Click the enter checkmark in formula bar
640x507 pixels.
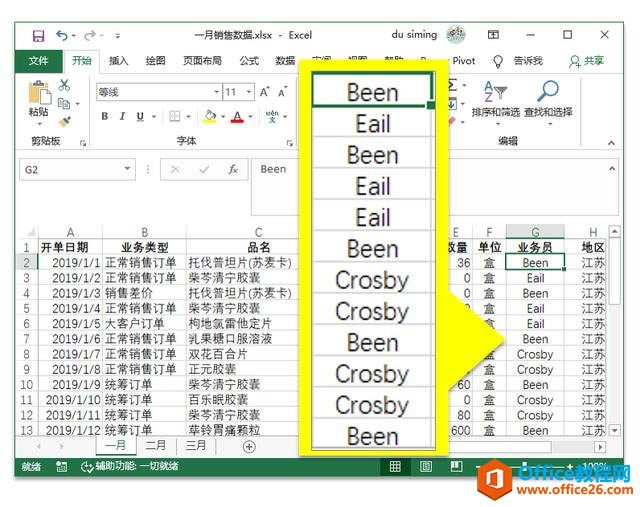[204, 169]
